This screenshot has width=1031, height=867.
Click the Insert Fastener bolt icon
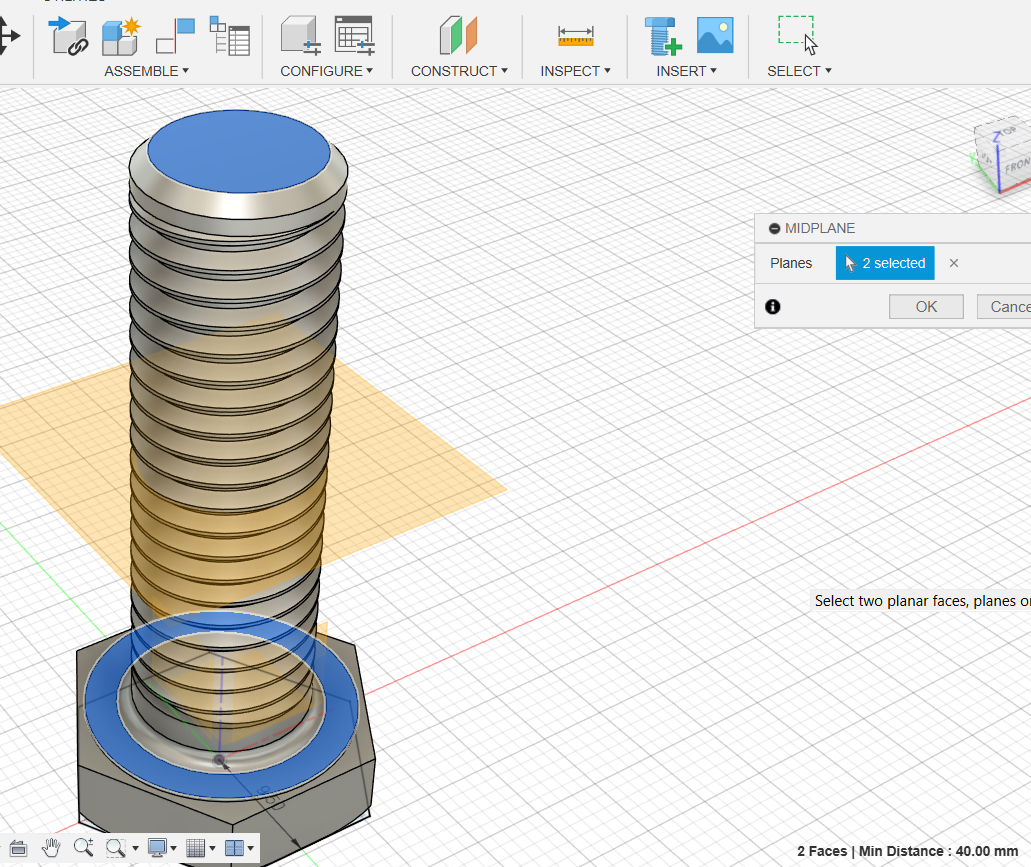(662, 36)
